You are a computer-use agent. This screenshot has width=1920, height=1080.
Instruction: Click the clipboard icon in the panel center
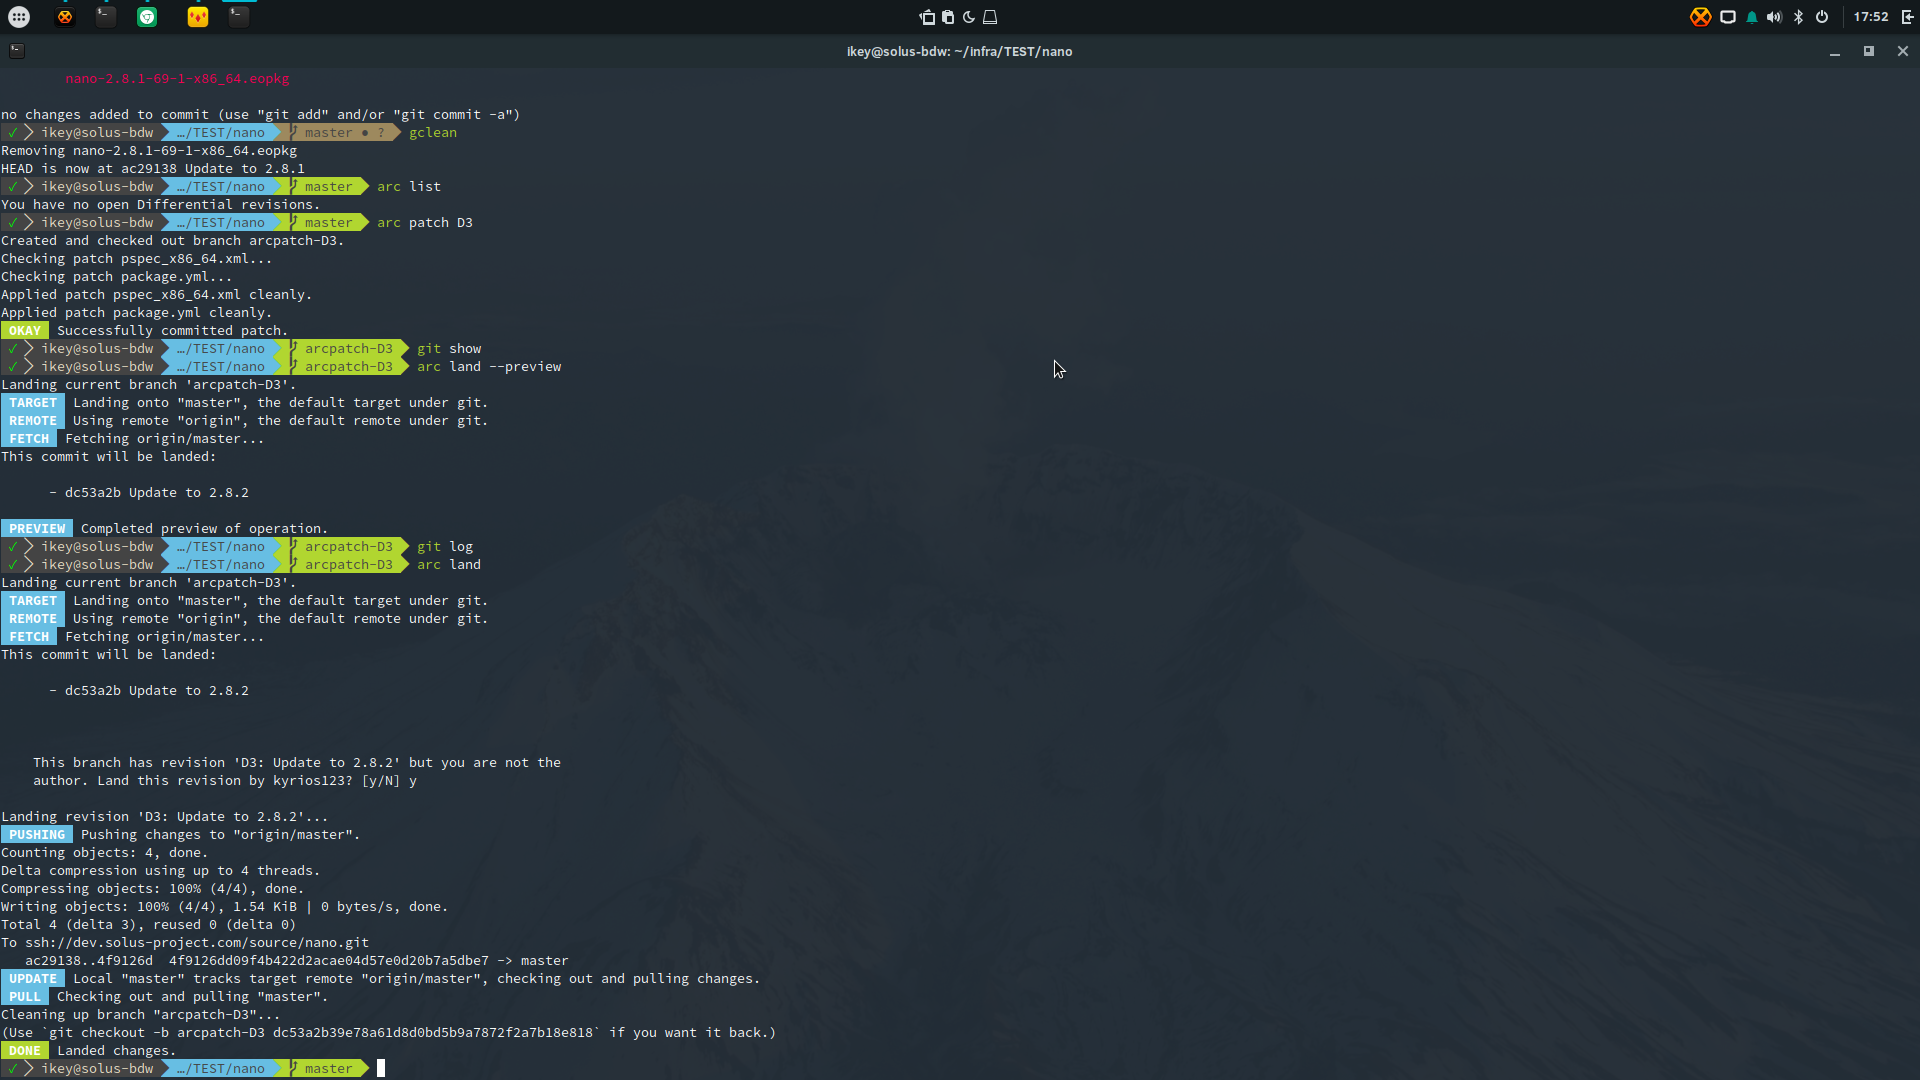[x=948, y=17]
